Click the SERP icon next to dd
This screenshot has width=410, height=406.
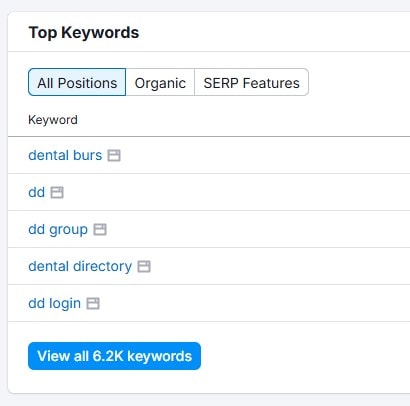[x=57, y=192]
